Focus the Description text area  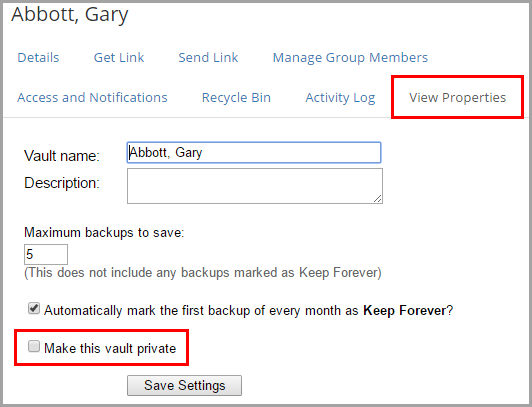coord(255,186)
